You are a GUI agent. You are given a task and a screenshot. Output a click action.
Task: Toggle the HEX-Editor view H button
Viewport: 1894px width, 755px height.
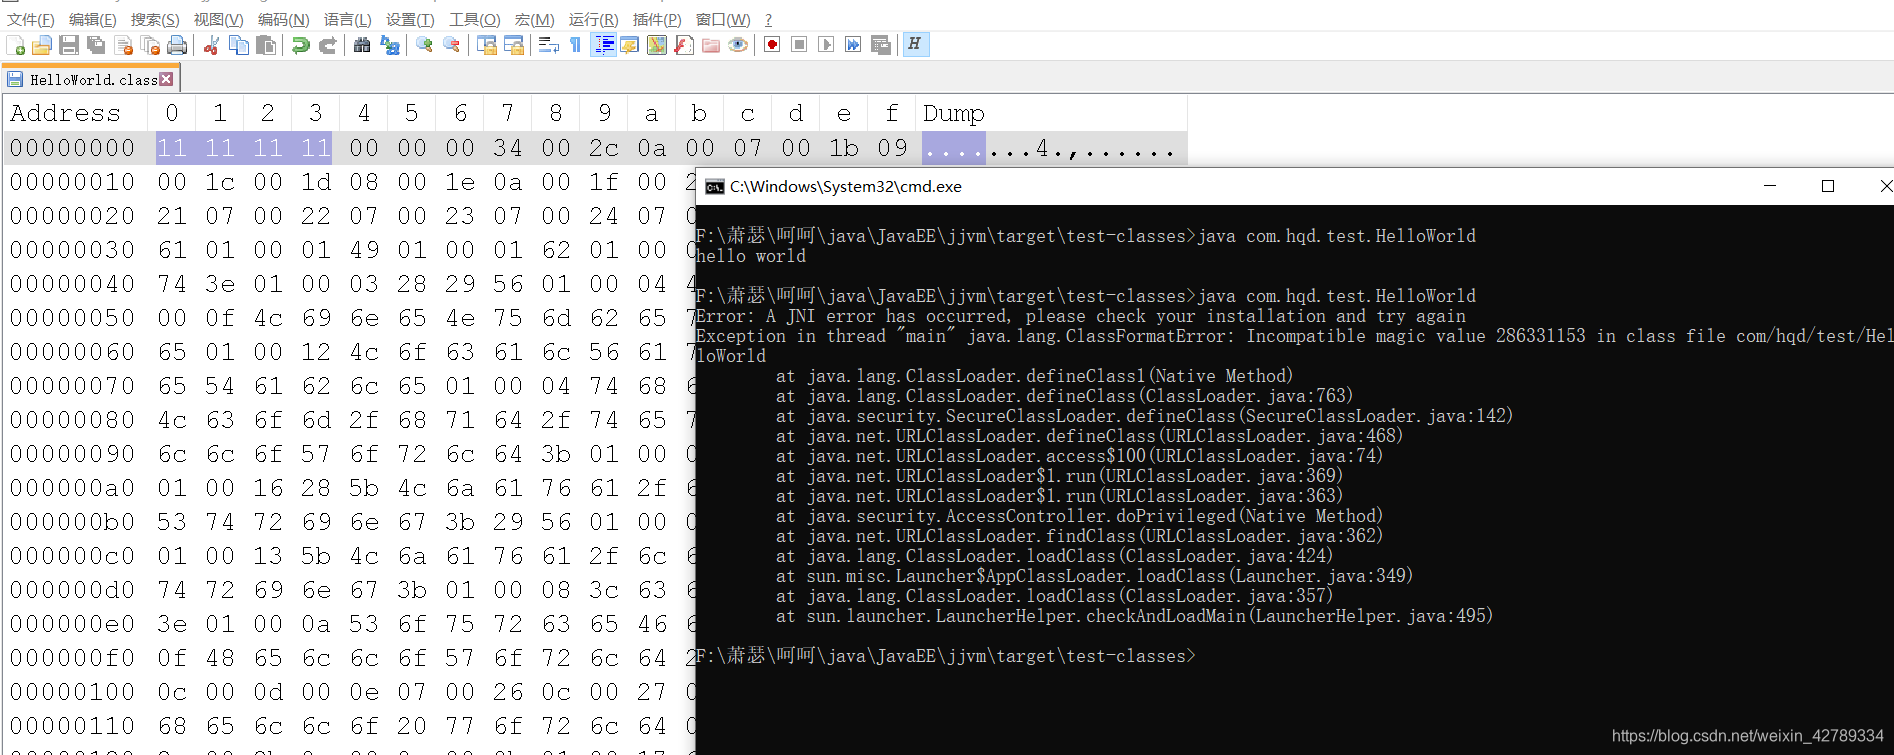coord(915,45)
